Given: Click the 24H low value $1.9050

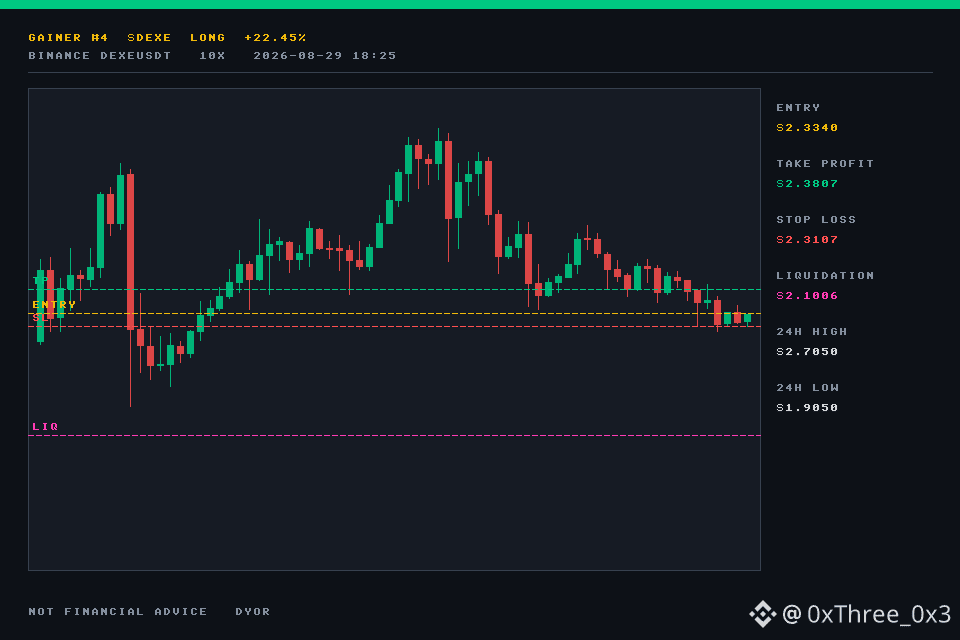Looking at the screenshot, I should (x=807, y=408).
